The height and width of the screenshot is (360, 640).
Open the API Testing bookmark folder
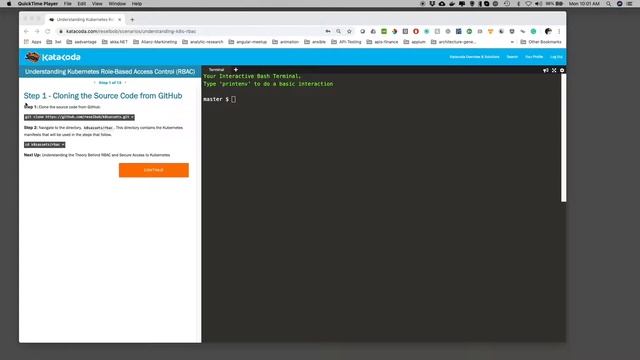tap(346, 42)
